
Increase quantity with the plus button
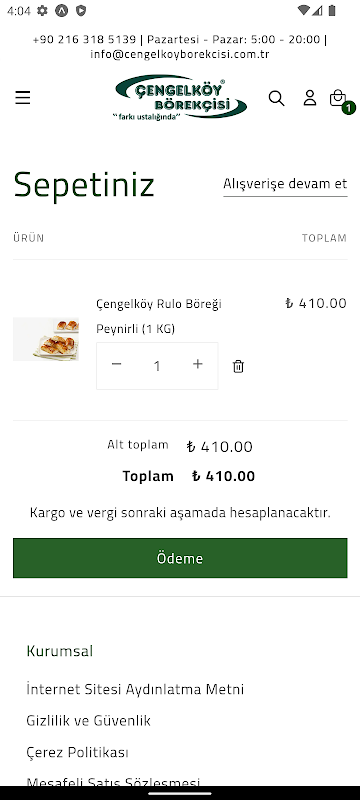point(198,364)
